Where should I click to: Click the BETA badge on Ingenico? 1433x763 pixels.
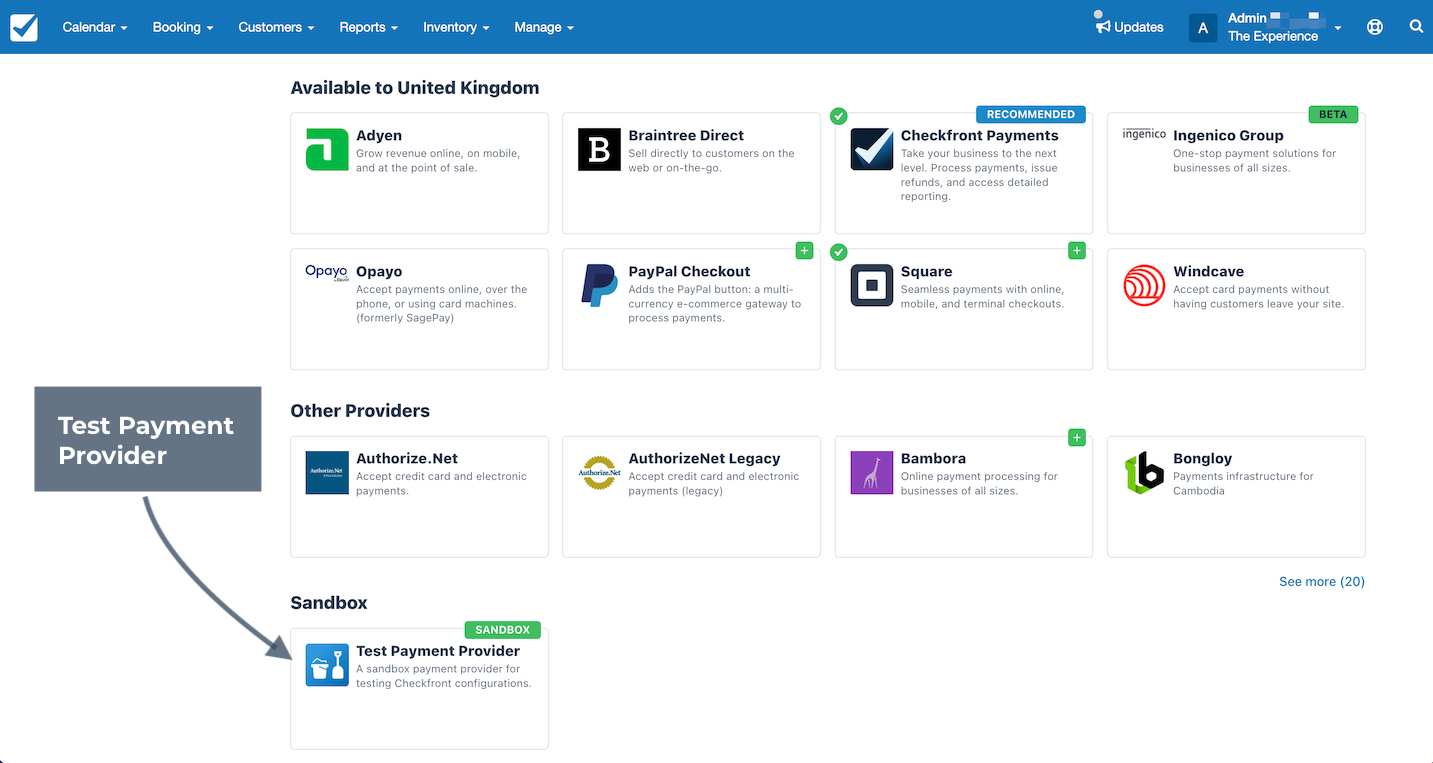pyautogui.click(x=1333, y=114)
